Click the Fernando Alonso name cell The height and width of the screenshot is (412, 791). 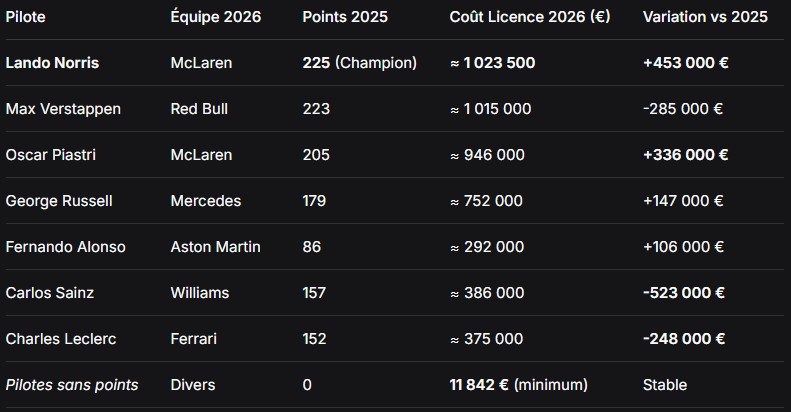tap(66, 247)
